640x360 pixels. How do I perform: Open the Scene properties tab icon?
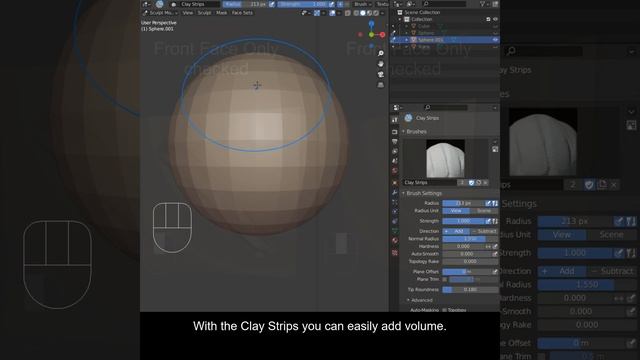click(395, 161)
